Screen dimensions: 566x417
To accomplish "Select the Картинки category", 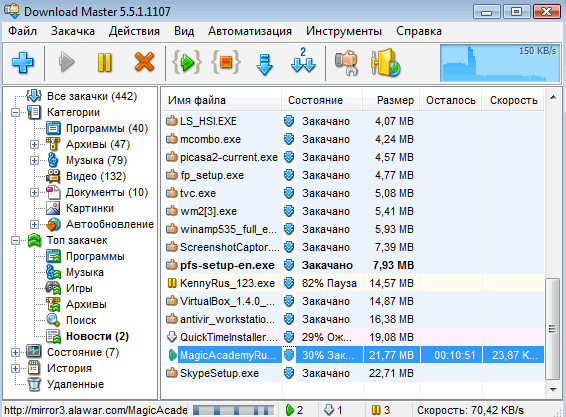I will point(90,208).
